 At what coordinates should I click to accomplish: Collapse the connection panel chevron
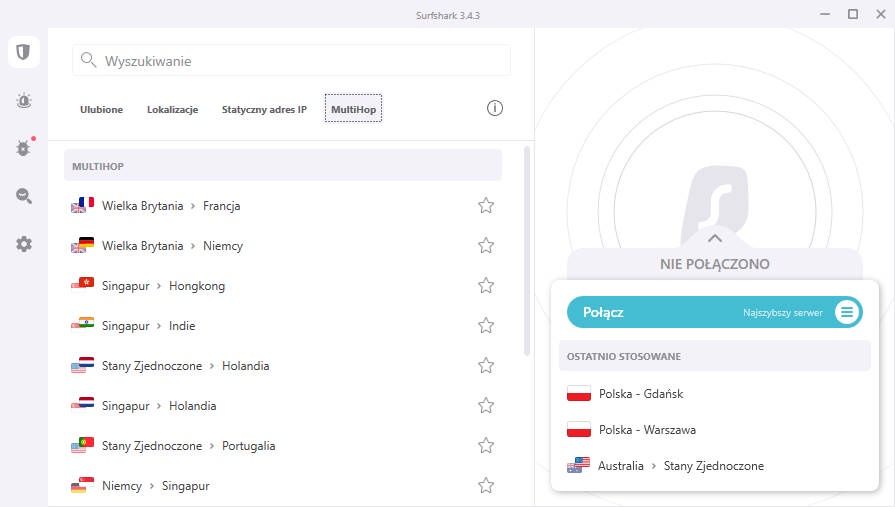(715, 239)
